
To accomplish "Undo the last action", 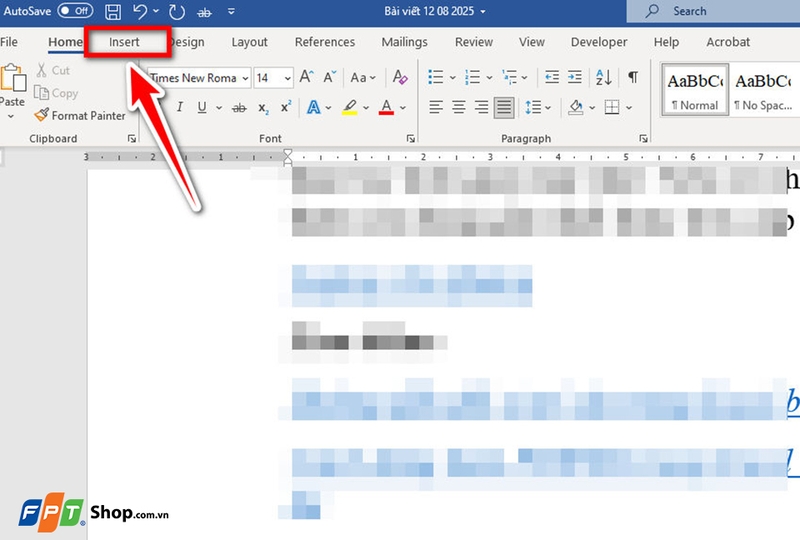I will (x=140, y=11).
